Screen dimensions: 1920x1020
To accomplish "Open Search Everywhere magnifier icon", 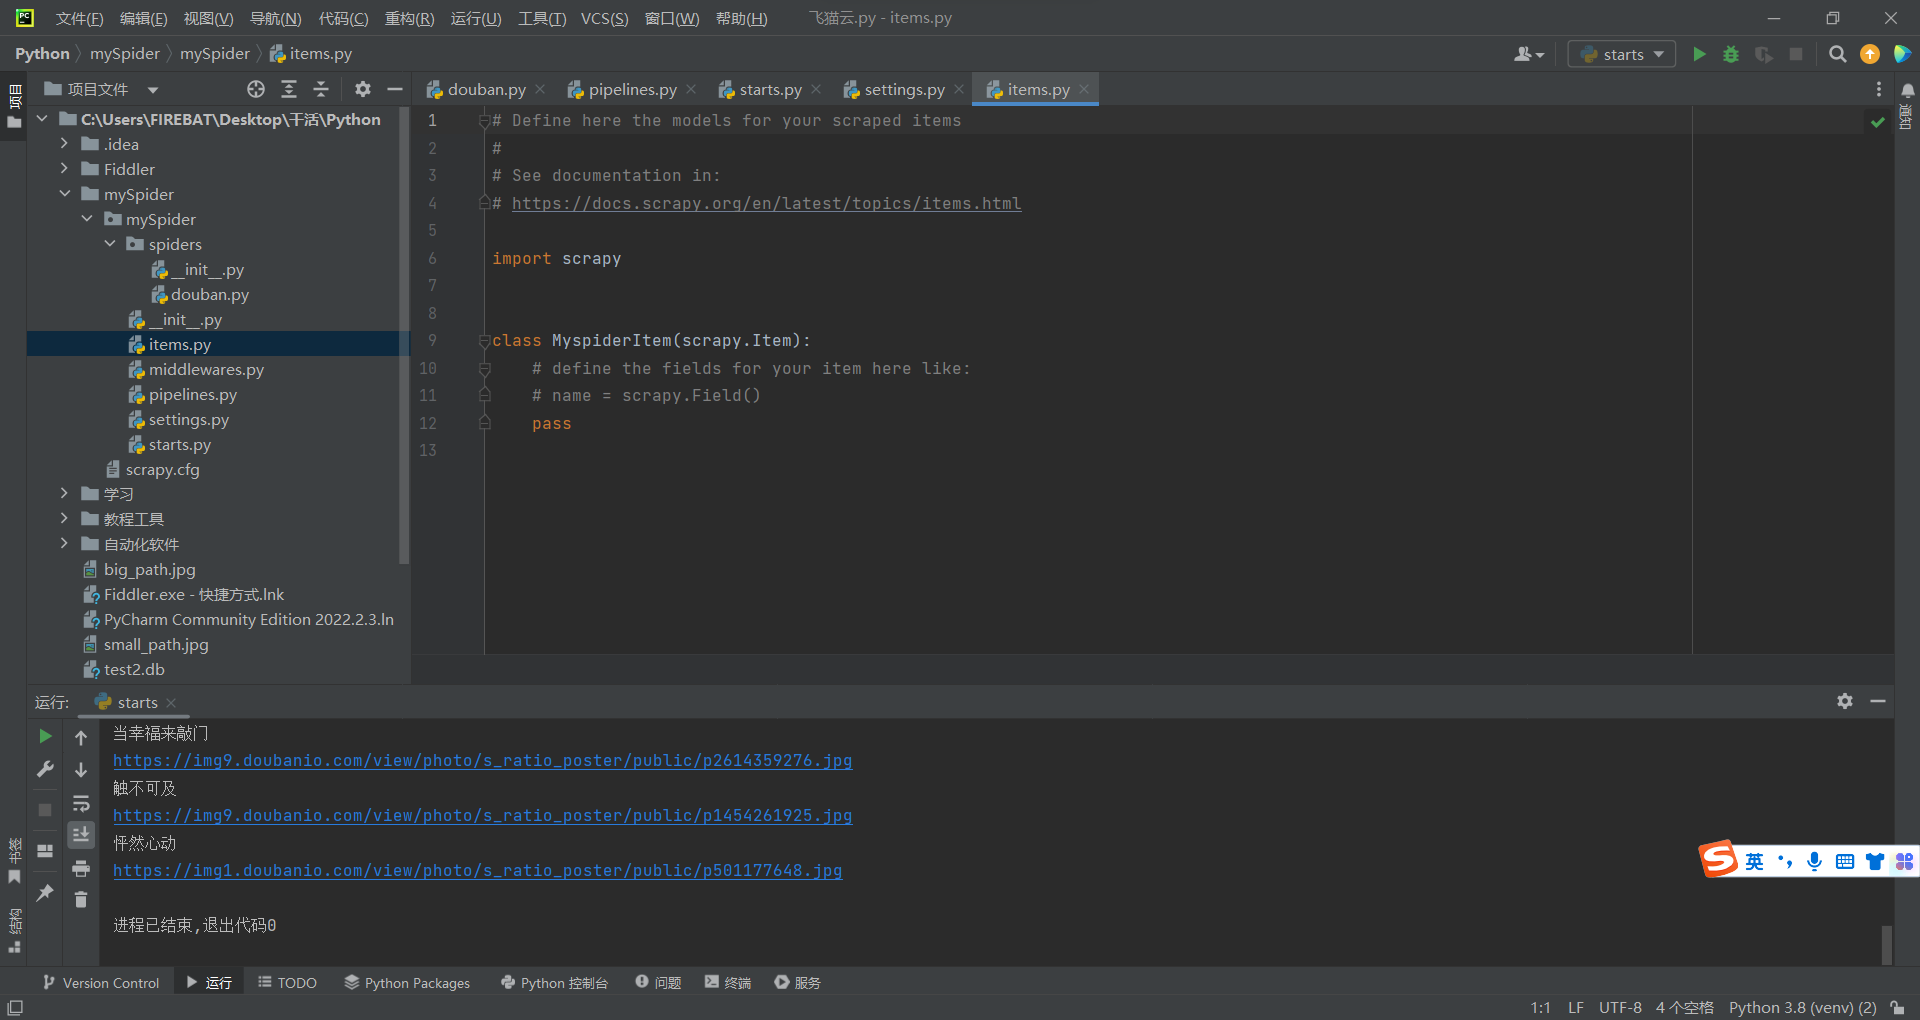I will pos(1837,54).
